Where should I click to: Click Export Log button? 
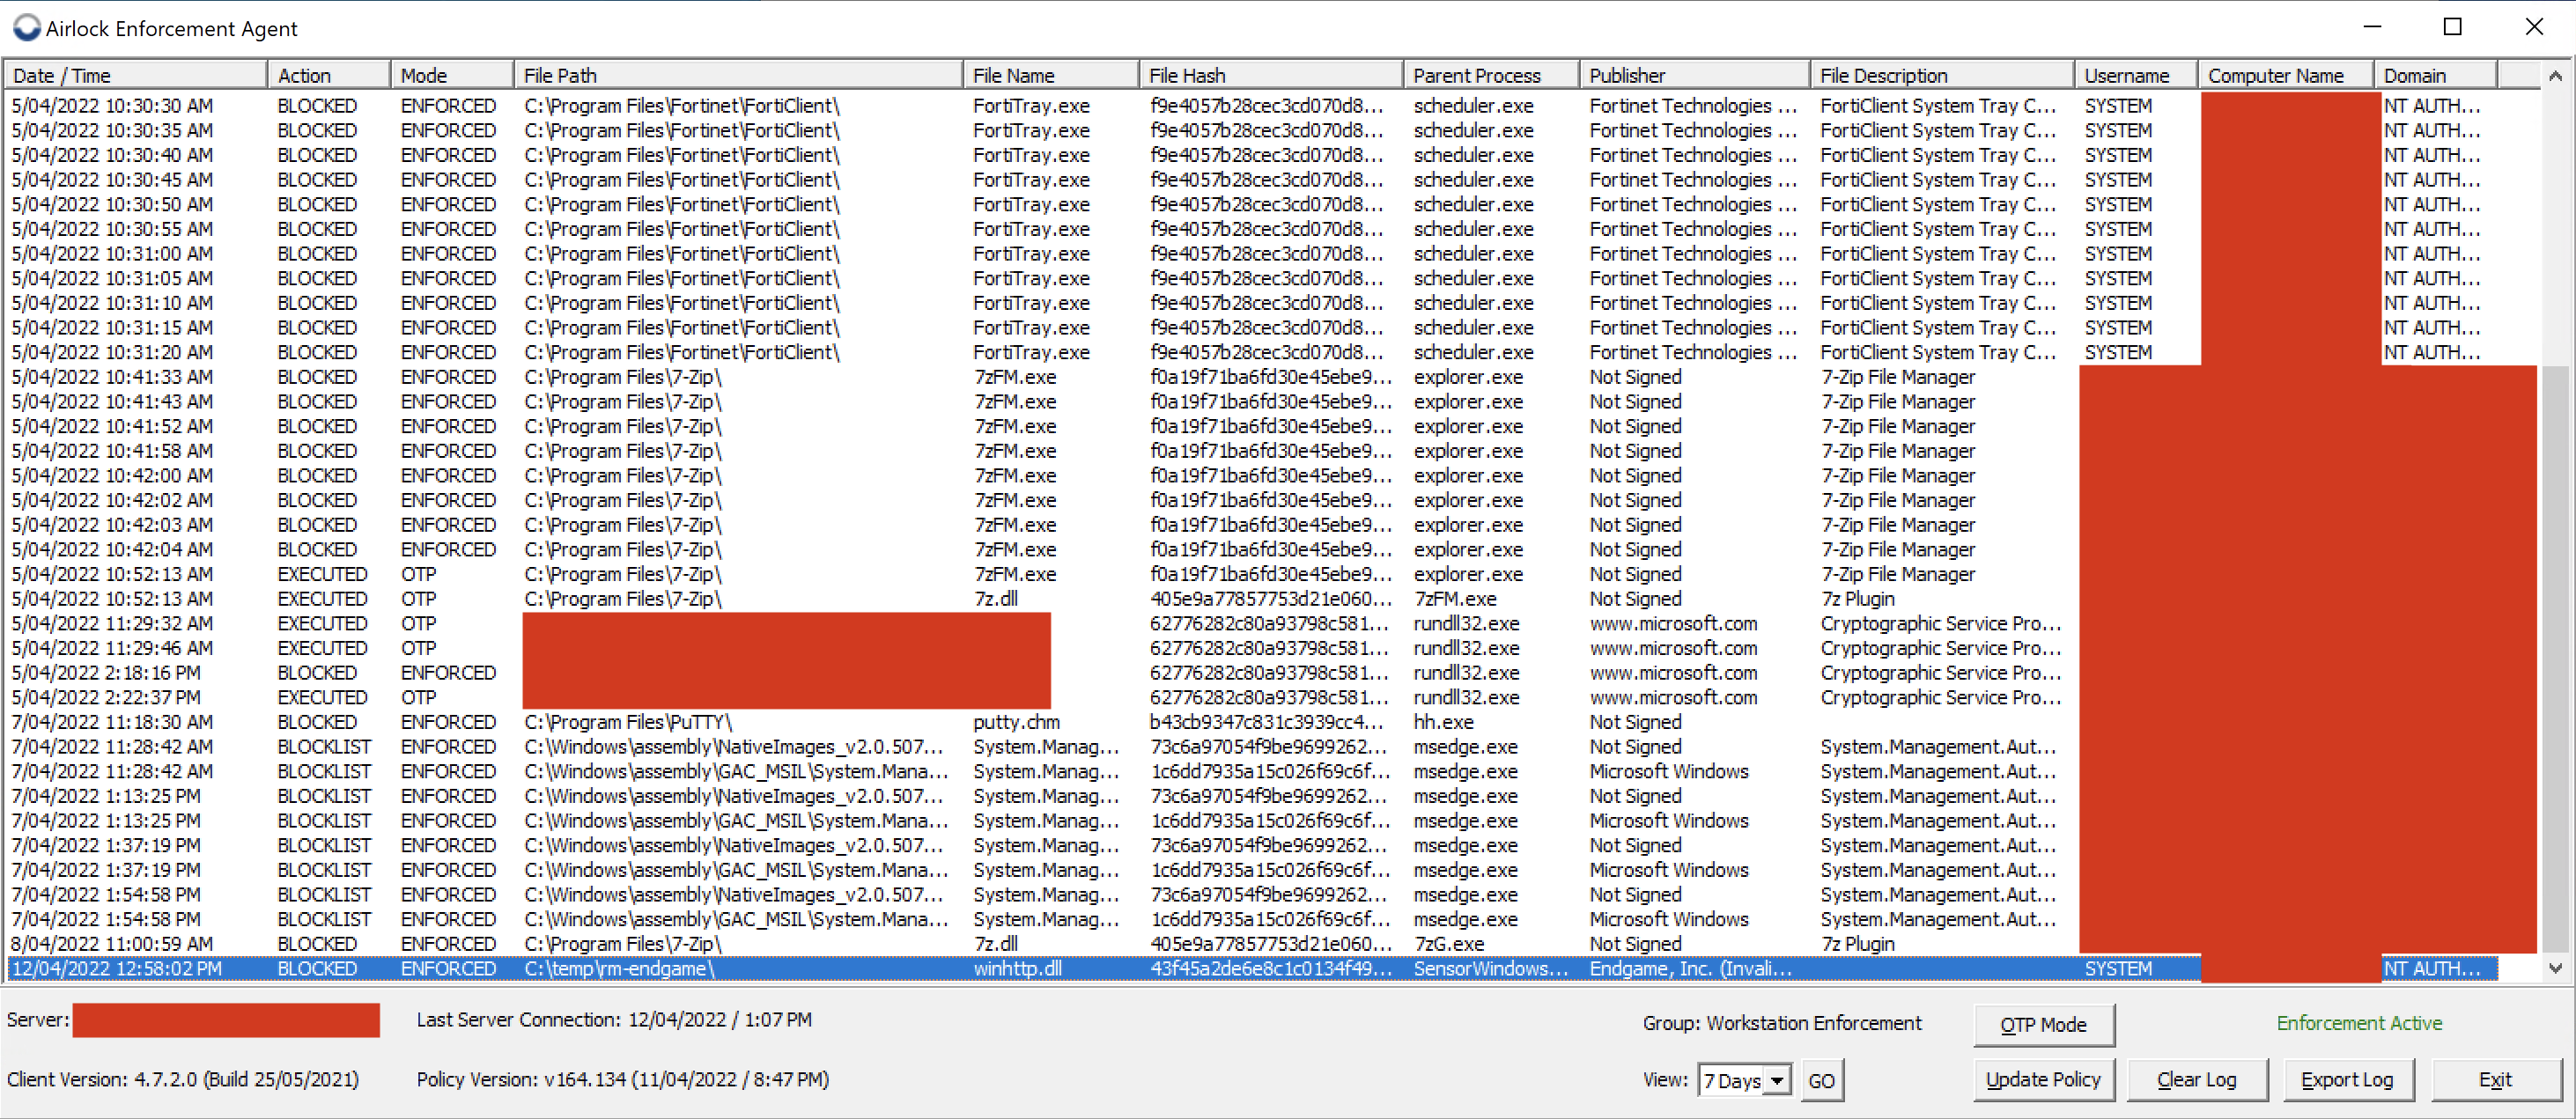tap(2346, 1079)
